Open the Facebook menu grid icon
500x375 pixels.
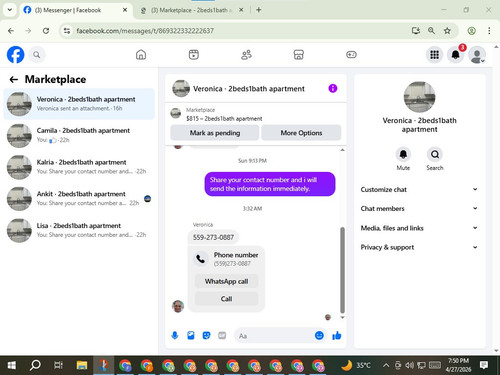coord(434,55)
